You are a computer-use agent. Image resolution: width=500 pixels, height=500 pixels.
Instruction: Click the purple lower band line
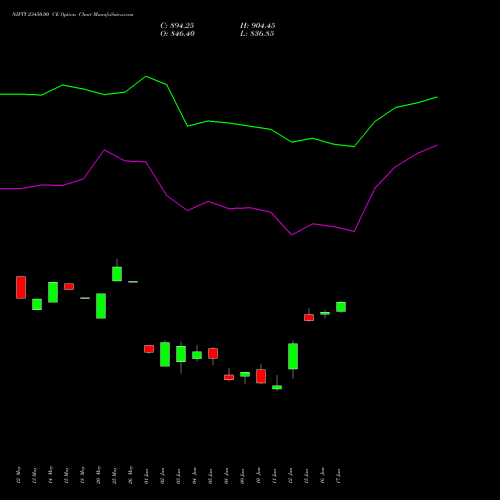(219, 205)
